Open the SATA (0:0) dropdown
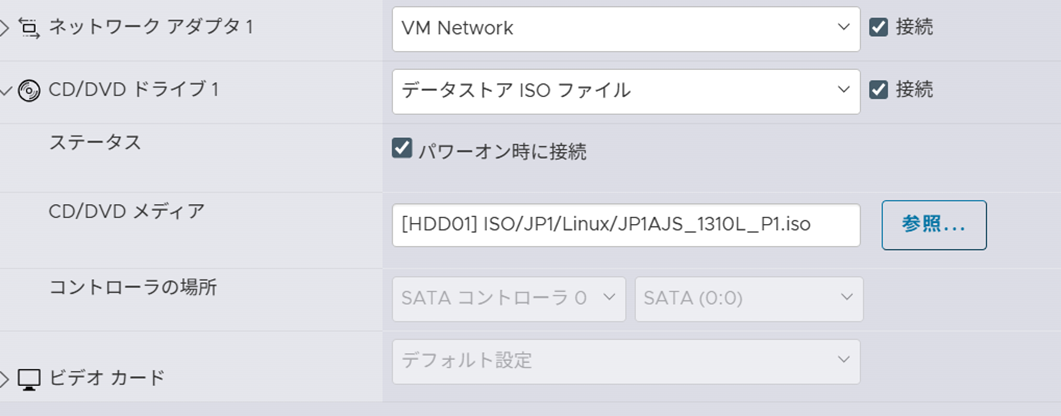Image resolution: width=1061 pixels, height=416 pixels. tap(748, 298)
